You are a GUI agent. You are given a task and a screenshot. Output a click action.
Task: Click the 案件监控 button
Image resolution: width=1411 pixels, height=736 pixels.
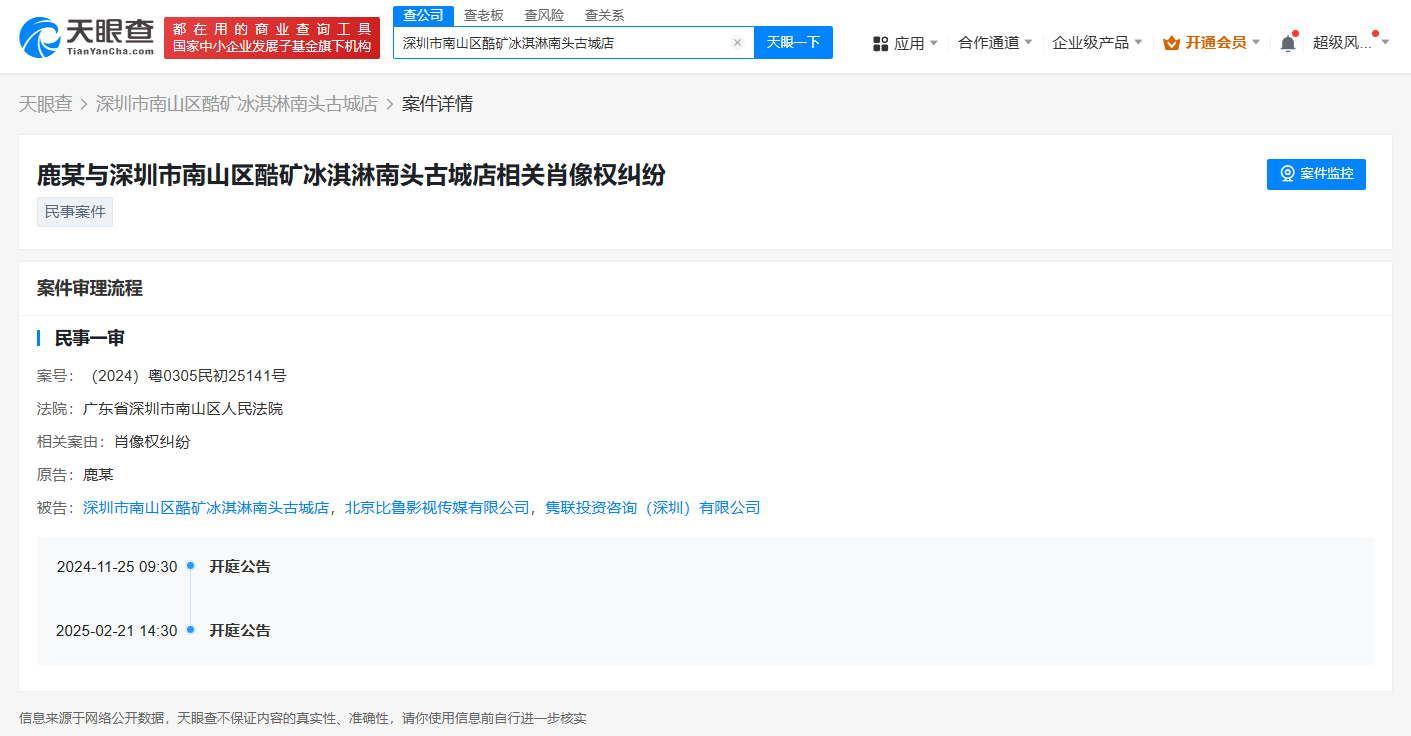coord(1316,174)
